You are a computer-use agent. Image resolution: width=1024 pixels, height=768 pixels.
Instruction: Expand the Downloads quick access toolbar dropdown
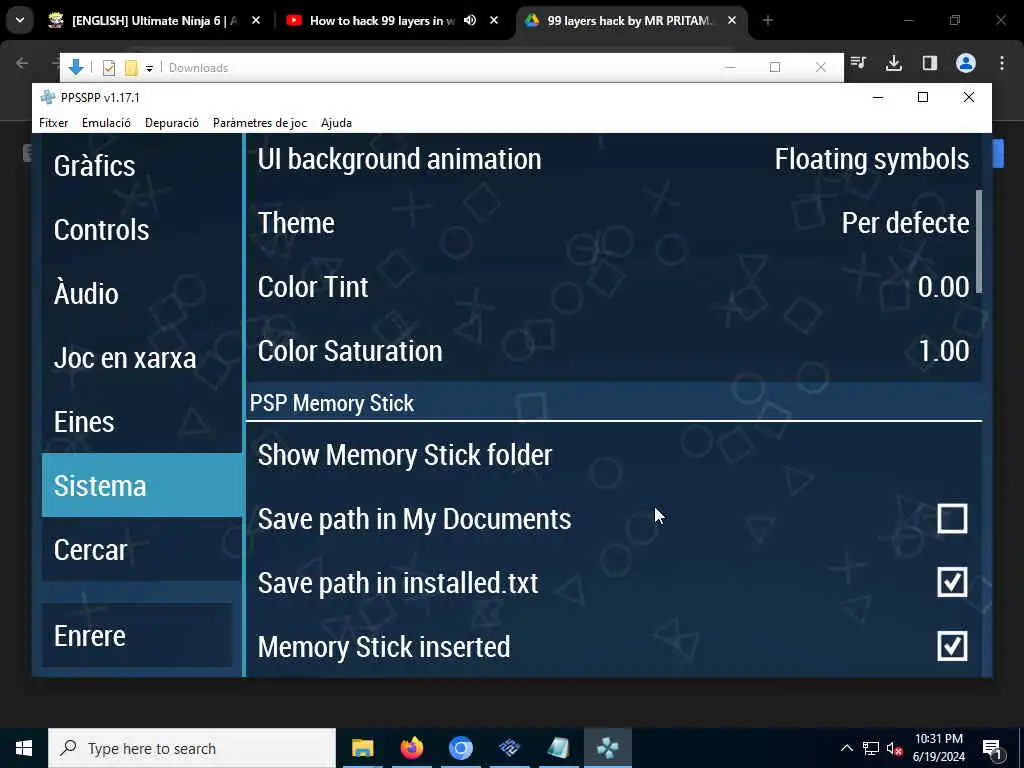[149, 68]
